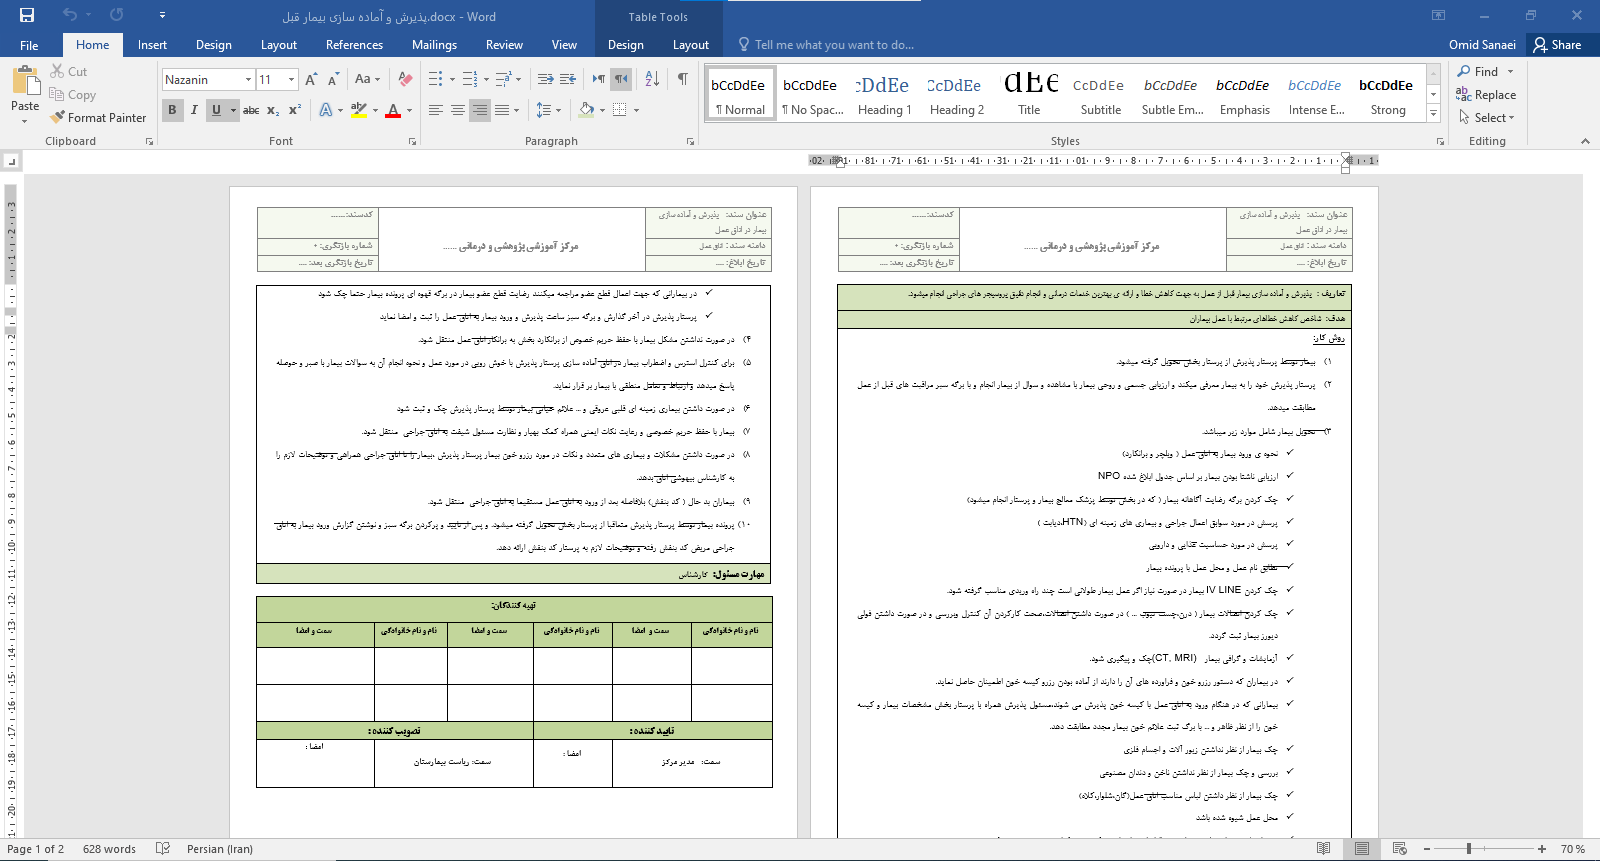
Task: Click the Omid Sanaei account name
Action: tap(1482, 45)
